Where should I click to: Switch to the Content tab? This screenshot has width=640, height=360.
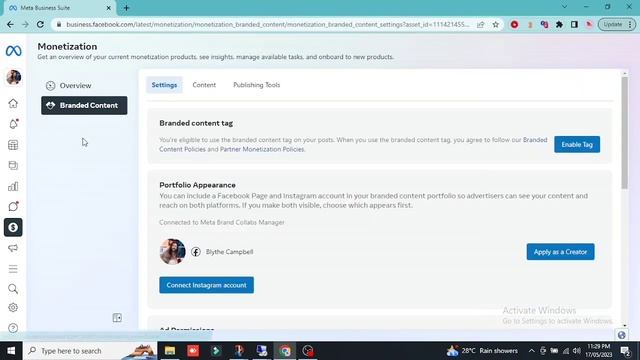[204, 85]
